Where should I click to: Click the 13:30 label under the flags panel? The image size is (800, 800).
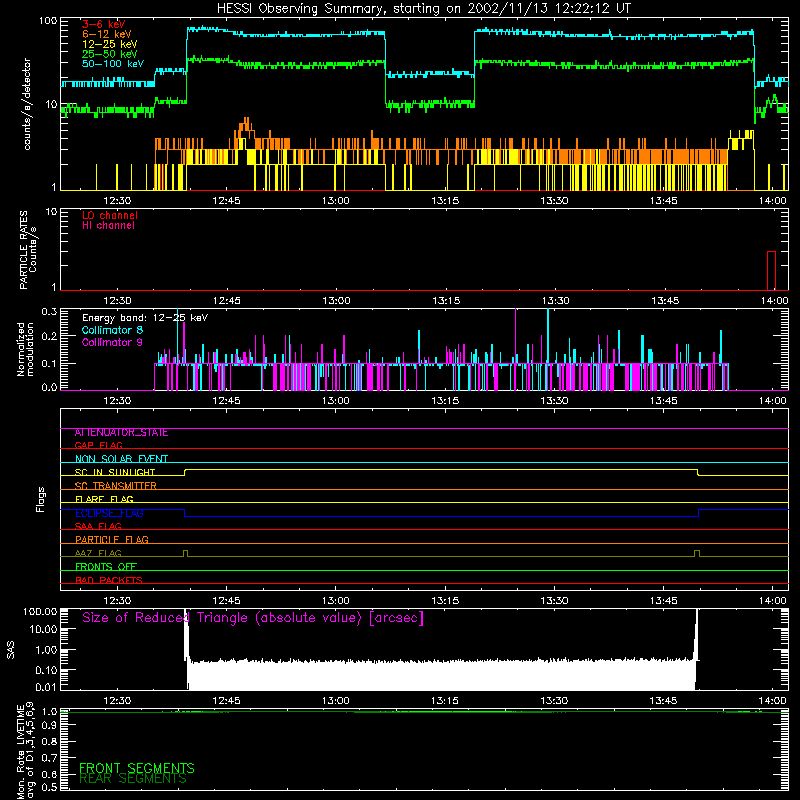[555, 601]
